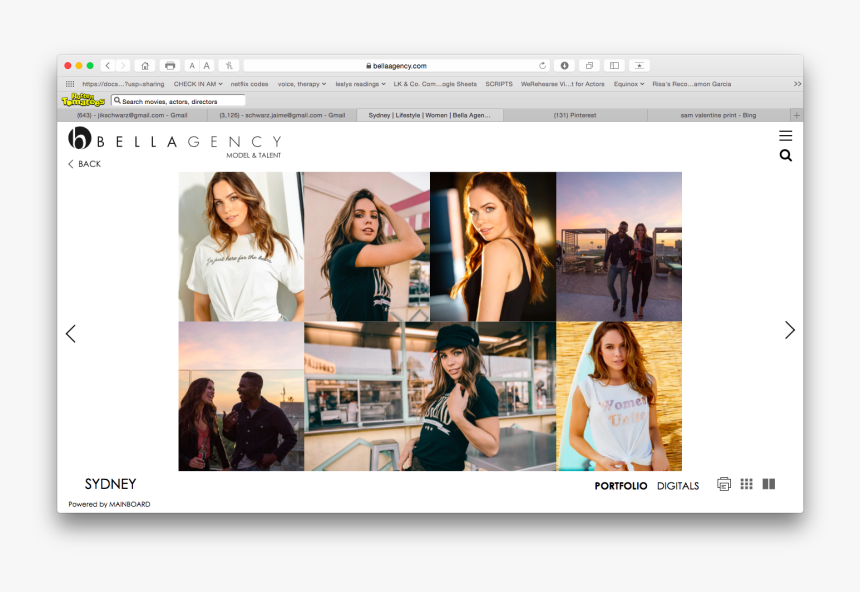This screenshot has height=592, width=860.
Task: Advance the photo carousel right arrow
Action: click(x=790, y=330)
